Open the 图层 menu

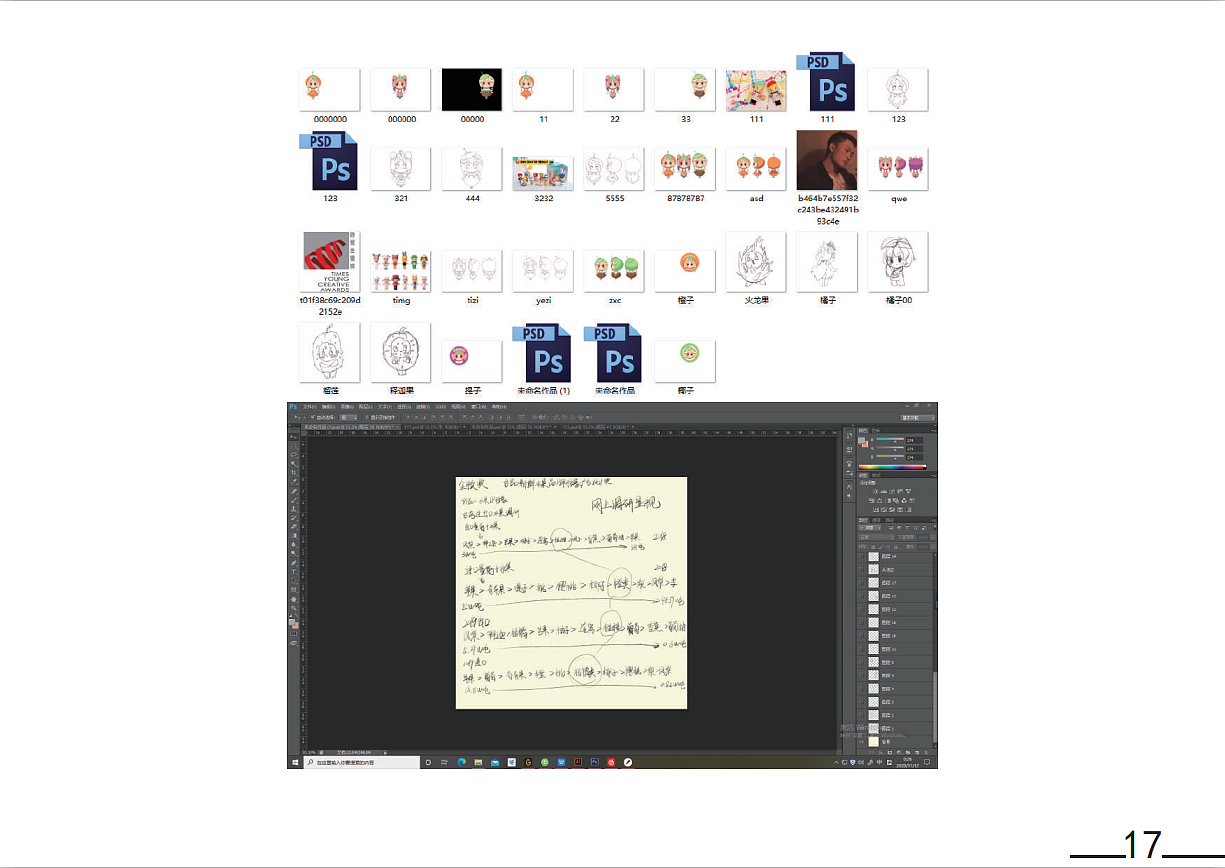click(x=365, y=406)
